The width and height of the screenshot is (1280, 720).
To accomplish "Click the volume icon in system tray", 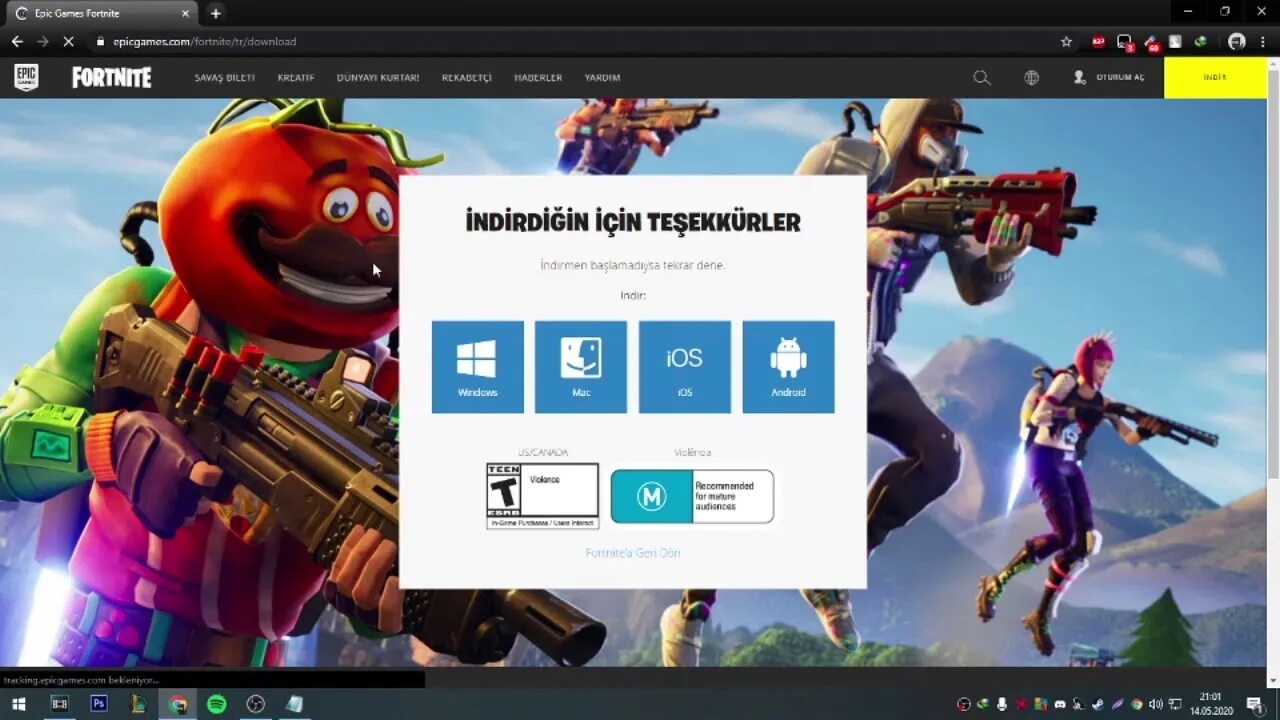I will coord(1156,704).
